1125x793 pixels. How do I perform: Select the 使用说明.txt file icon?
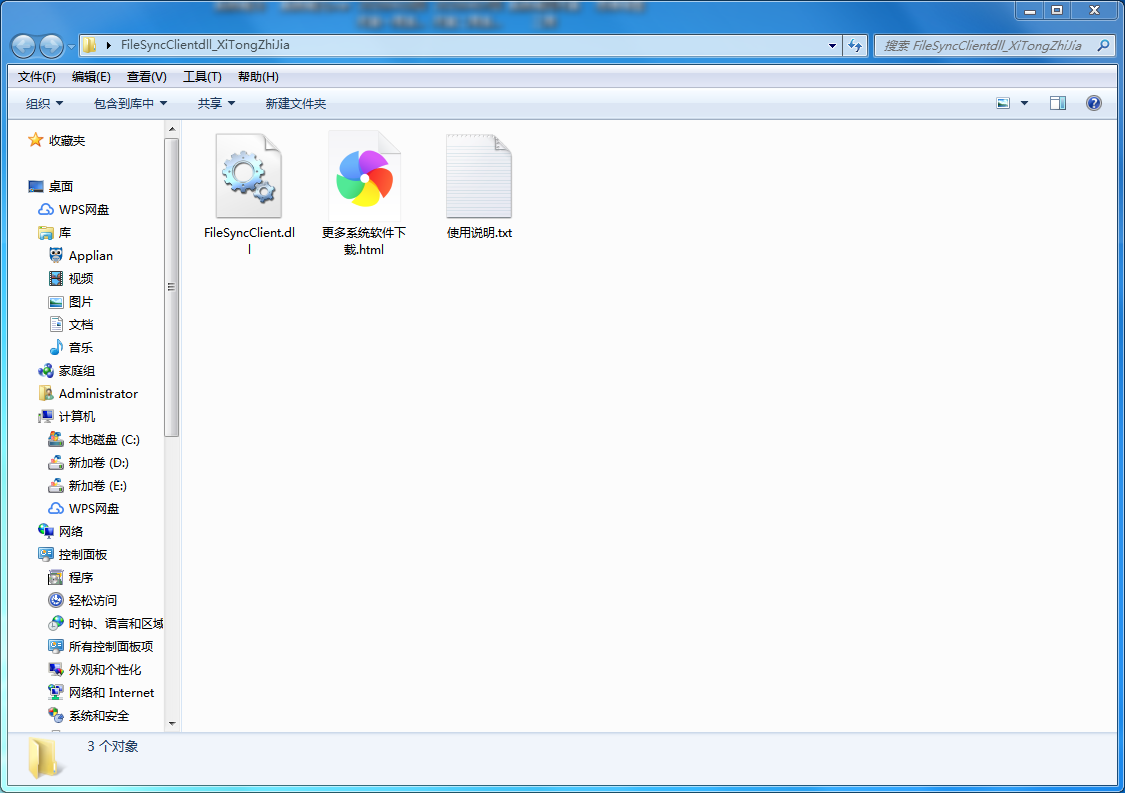click(x=479, y=176)
